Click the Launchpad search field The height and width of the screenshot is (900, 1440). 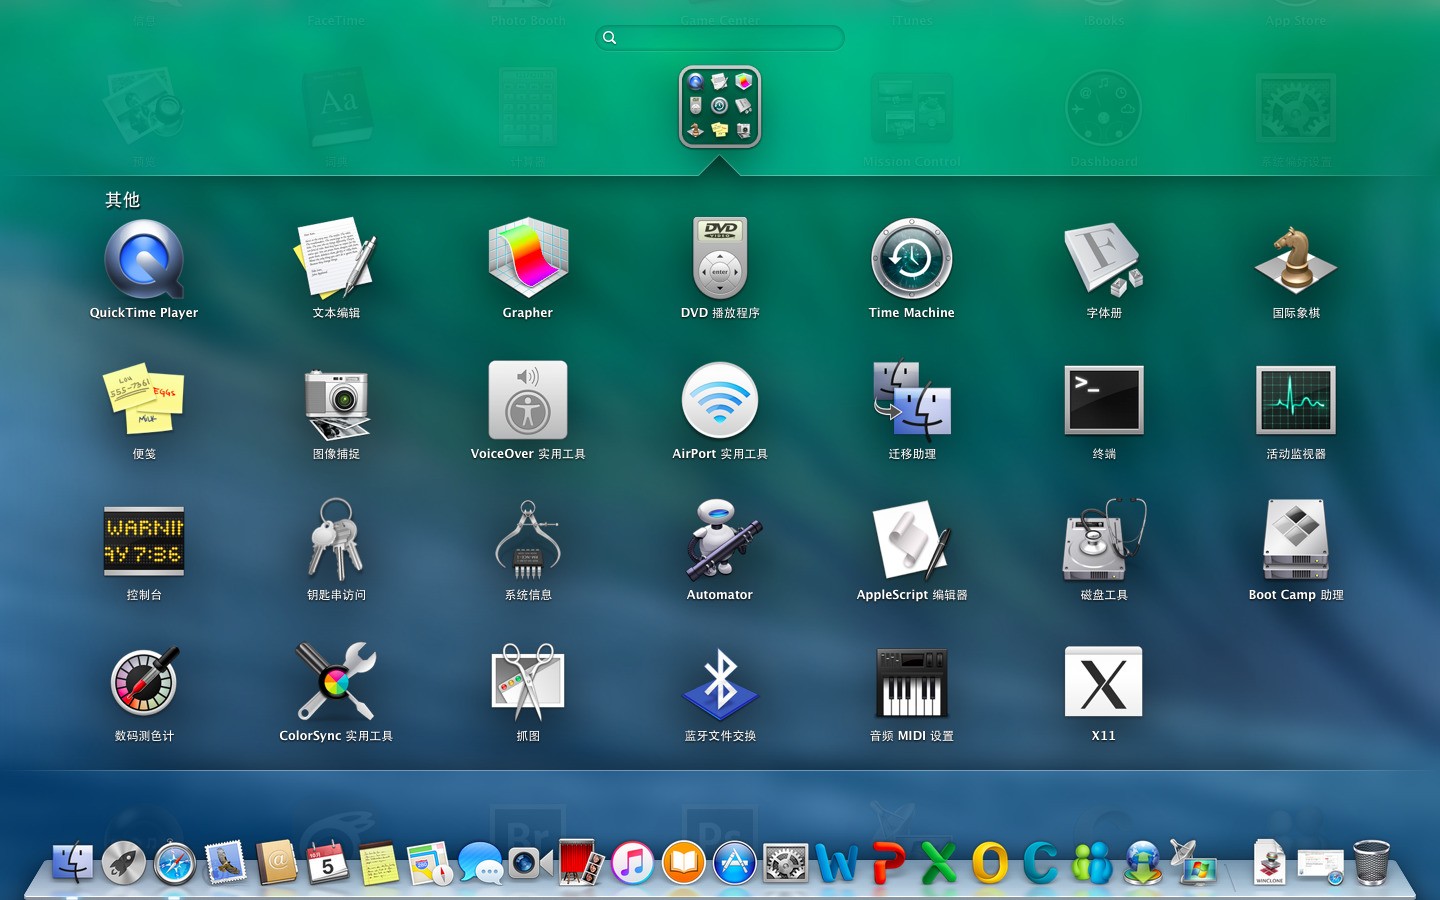coord(720,38)
